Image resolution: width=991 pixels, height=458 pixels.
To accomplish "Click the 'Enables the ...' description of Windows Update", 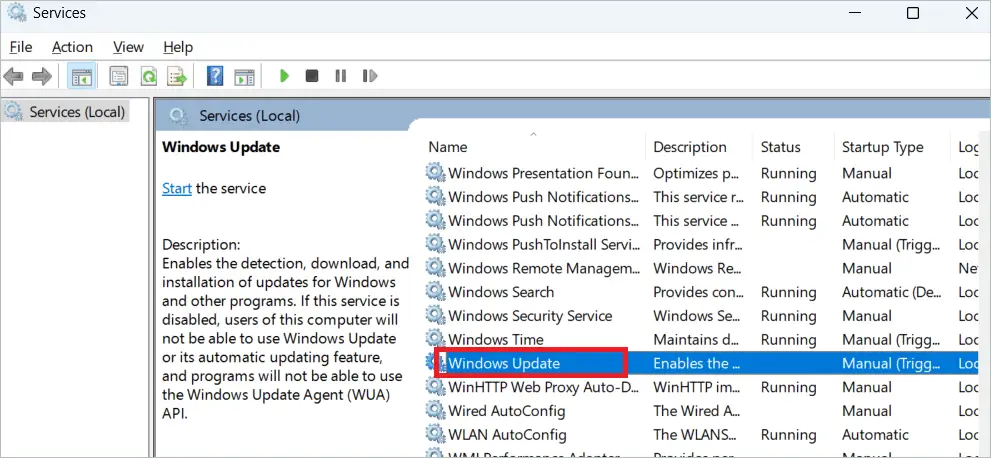I will (x=696, y=363).
